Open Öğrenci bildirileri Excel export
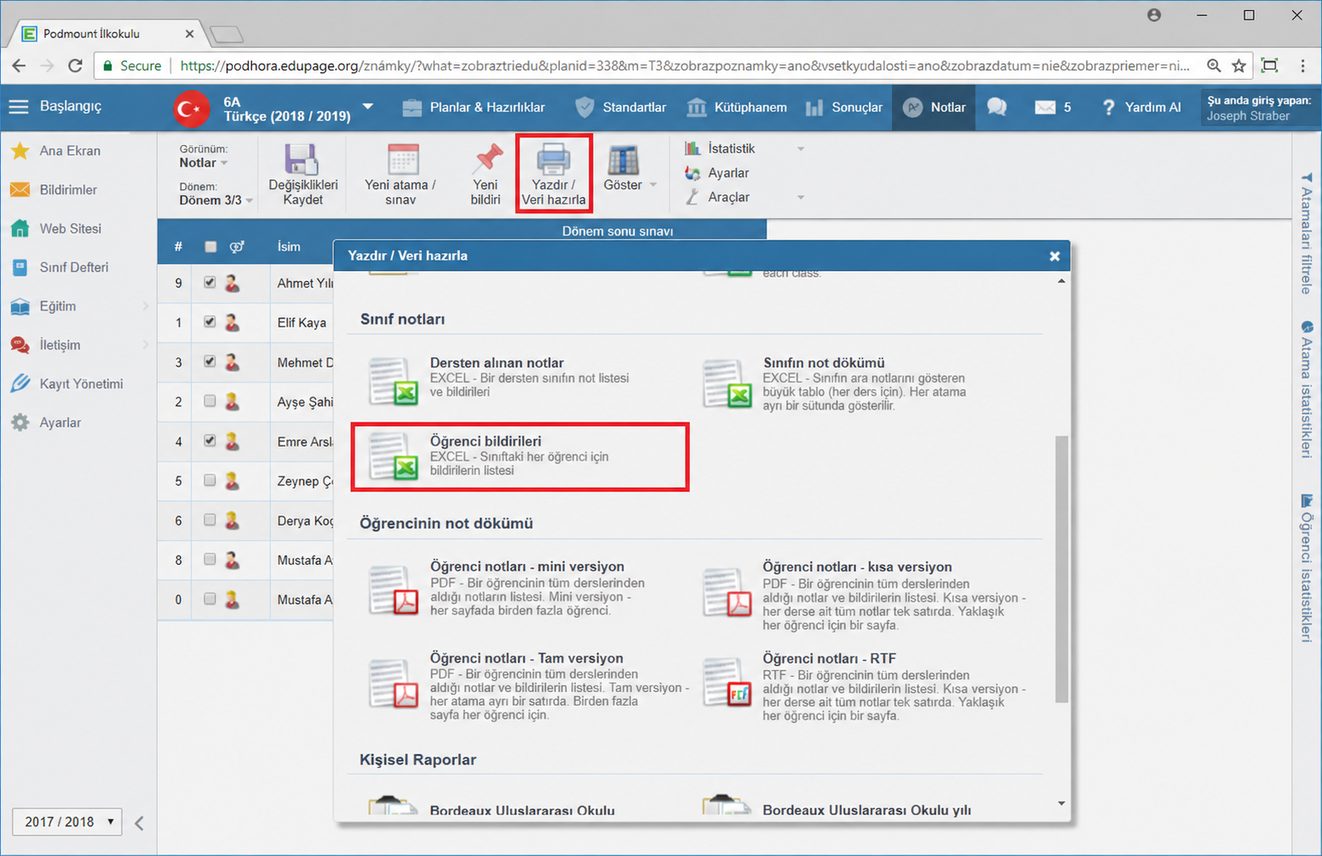 click(520, 456)
